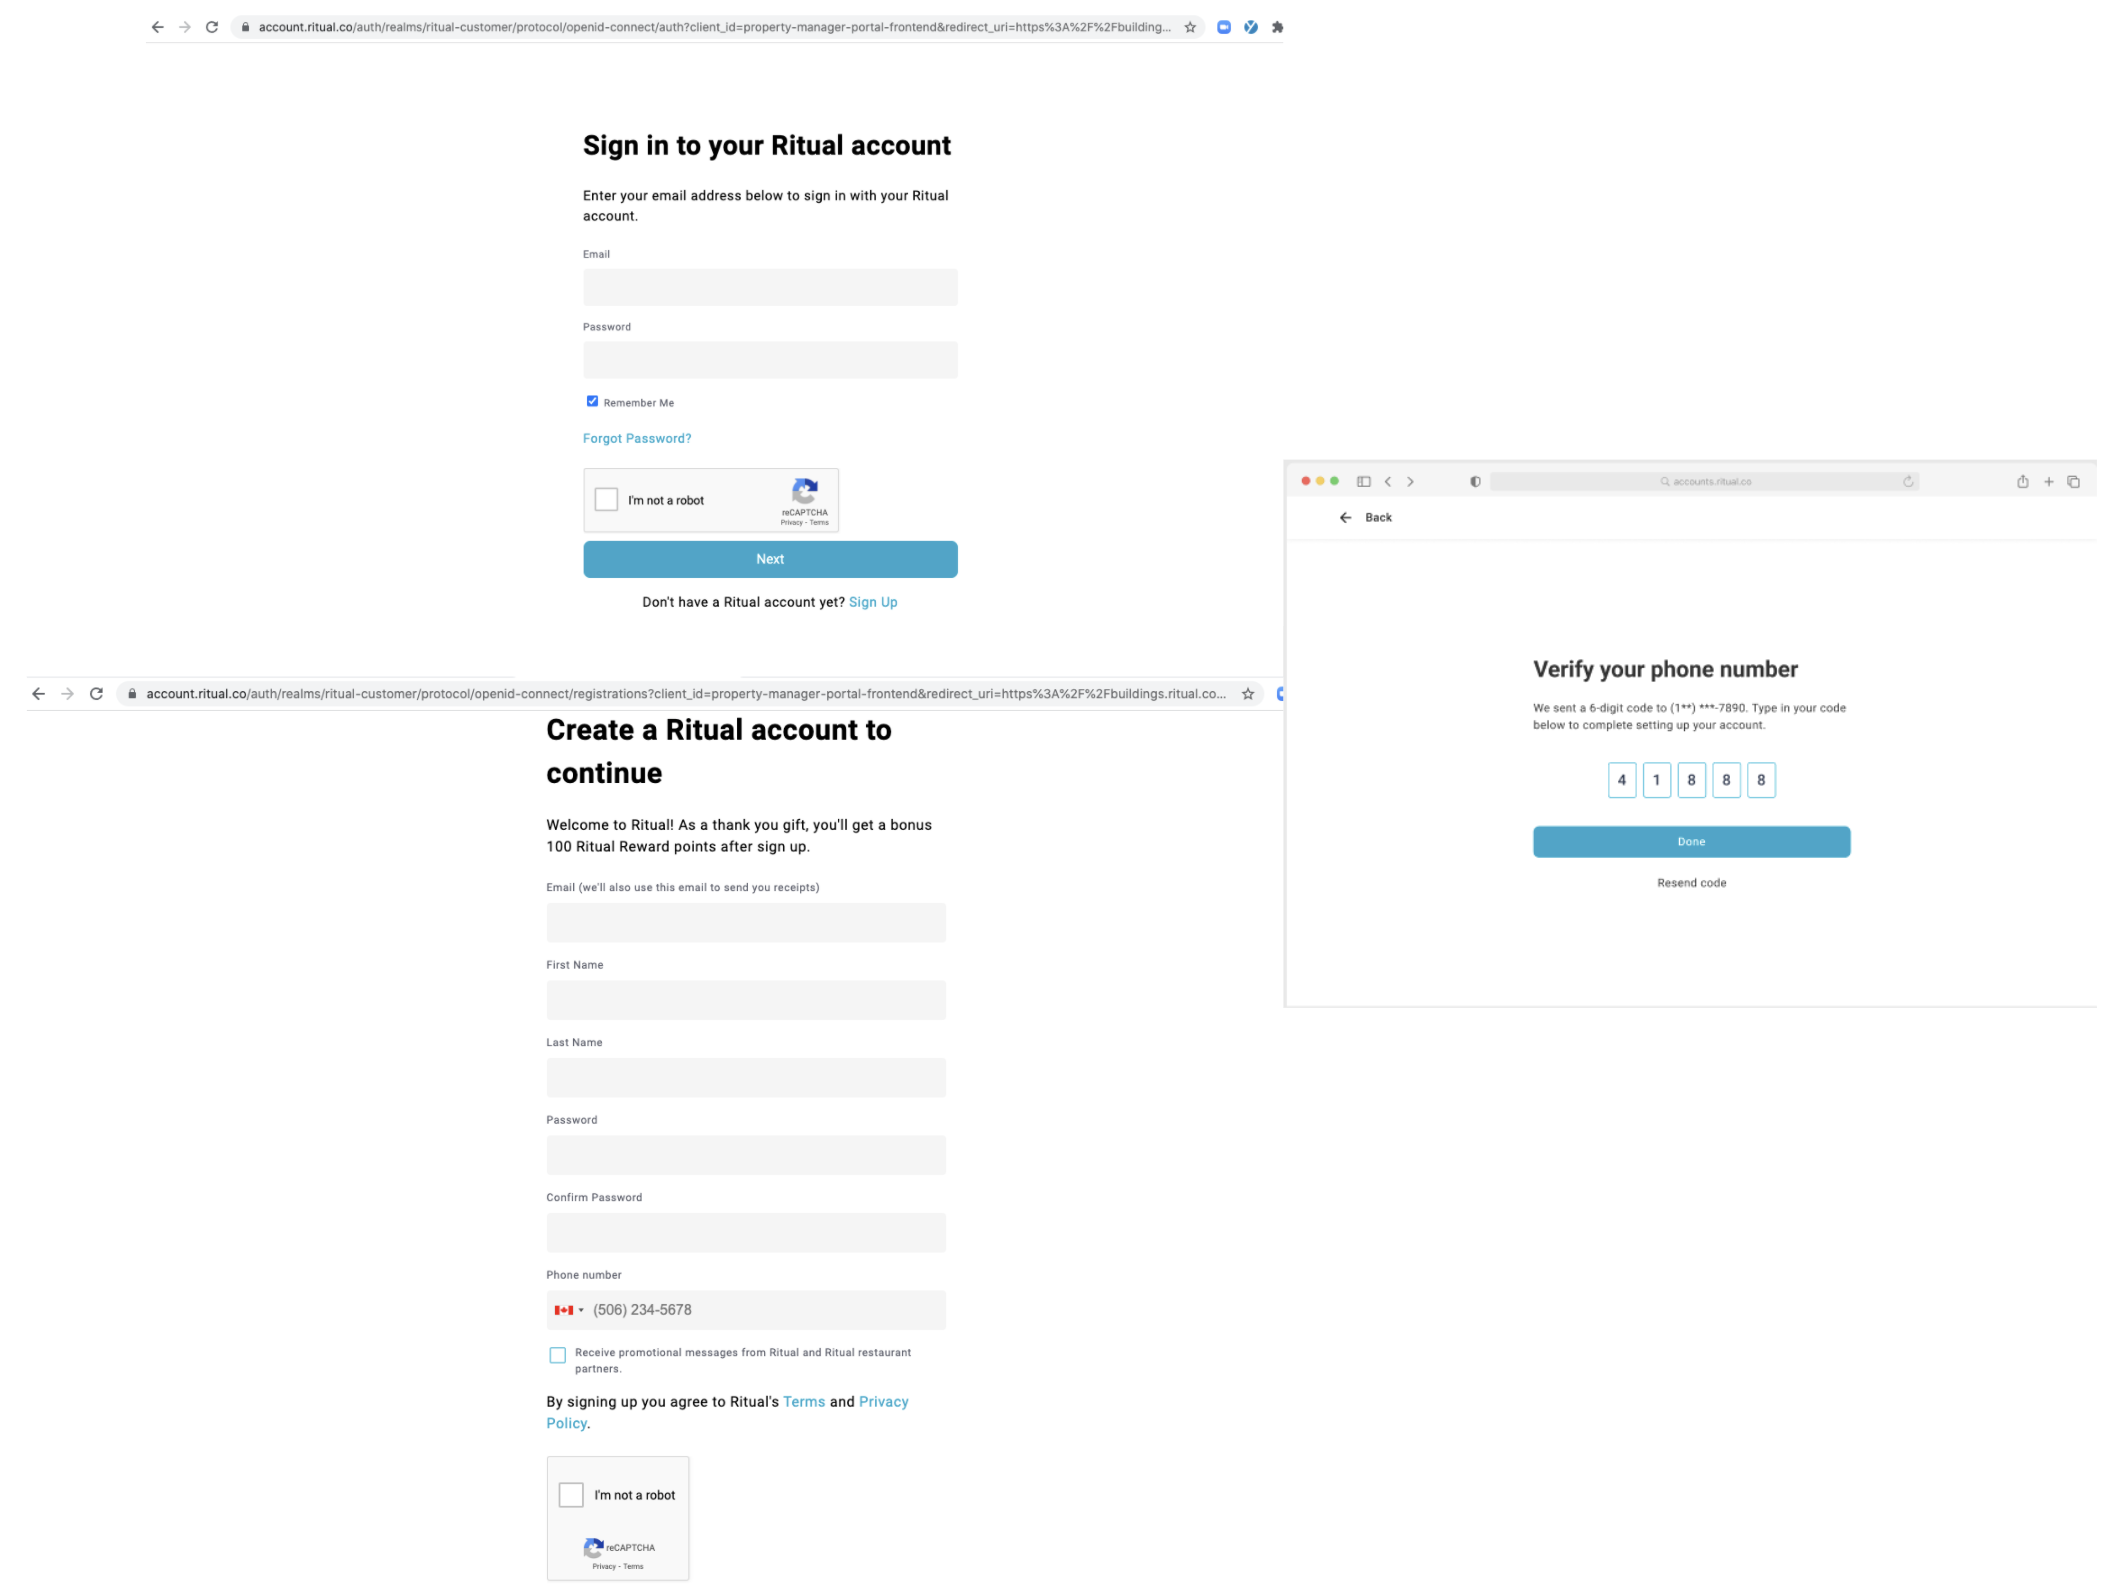Click the forward arrow in the sign-in window
2110x1592 pixels.
(x=185, y=27)
